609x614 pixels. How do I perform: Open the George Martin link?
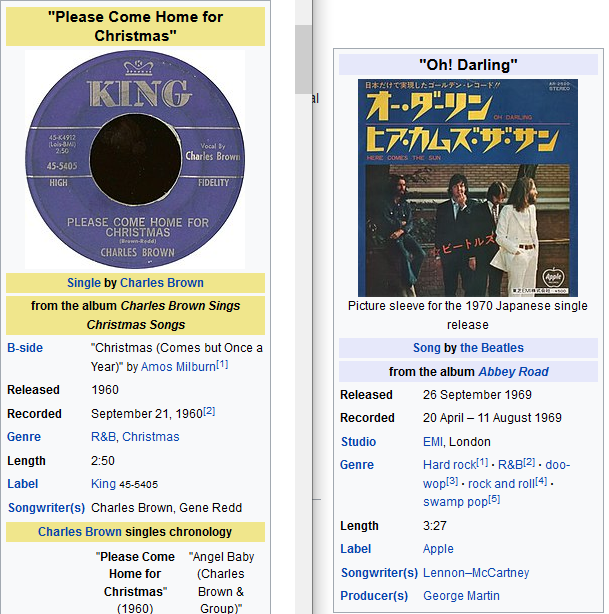(461, 596)
